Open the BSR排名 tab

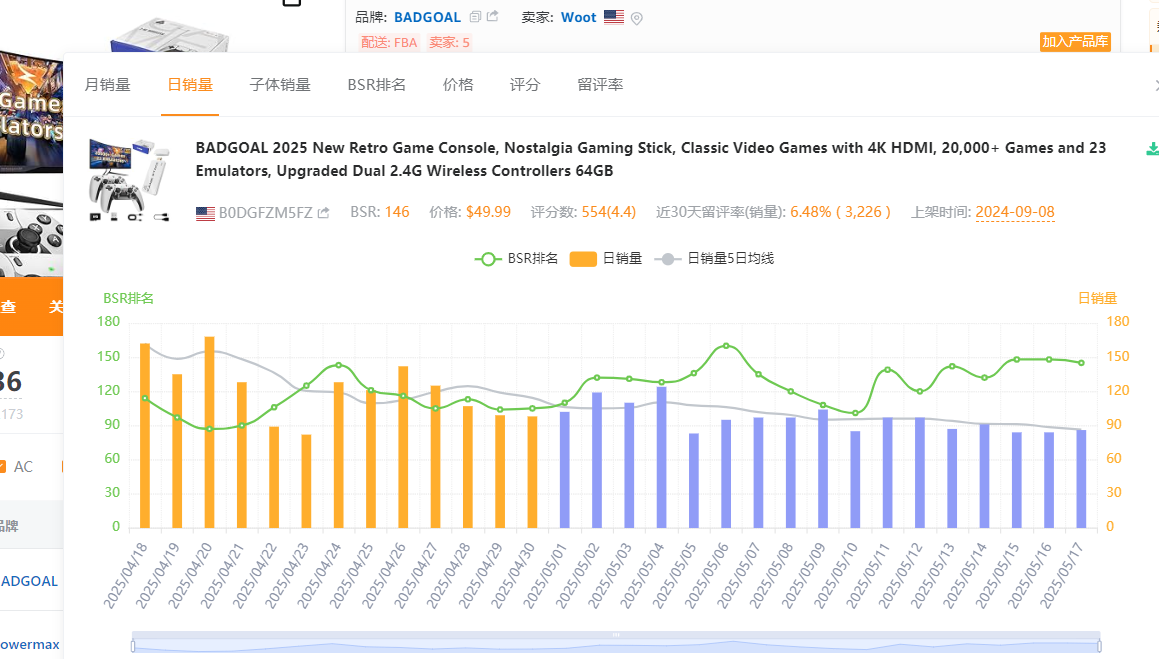pos(376,85)
